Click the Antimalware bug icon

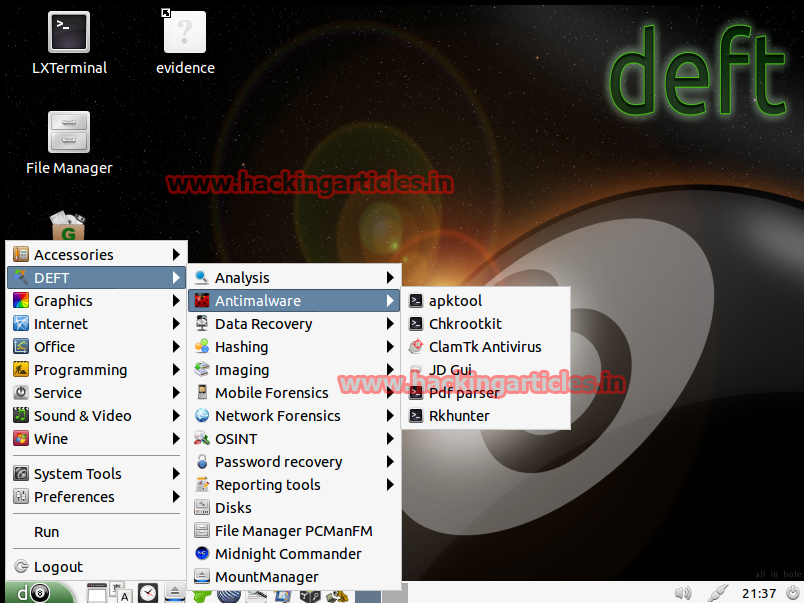(x=202, y=300)
